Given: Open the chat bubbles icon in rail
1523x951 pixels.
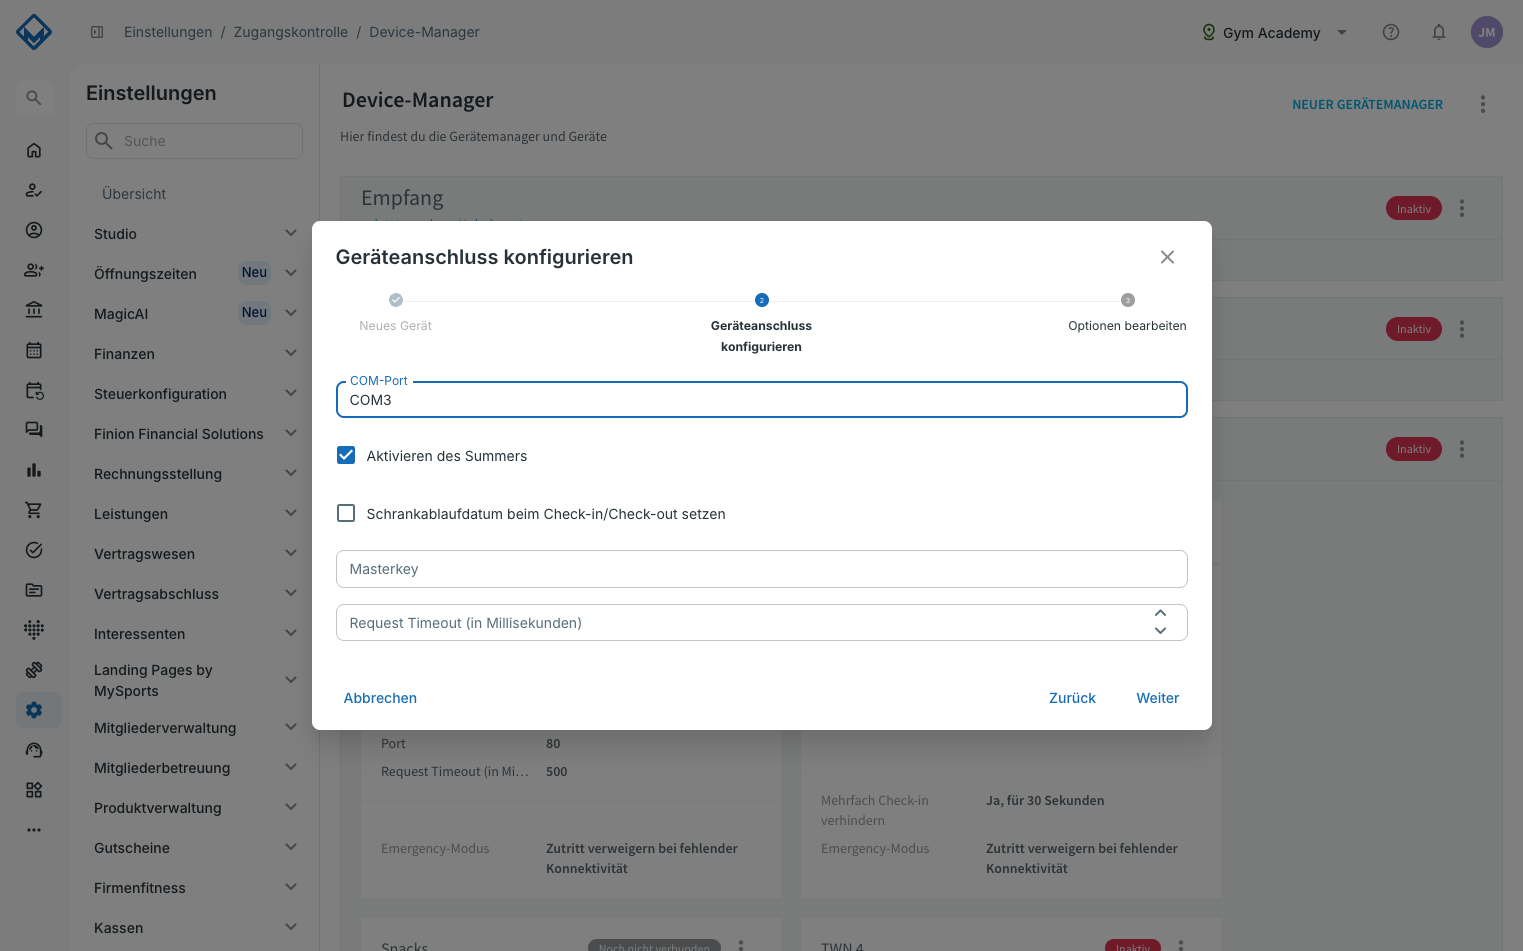Looking at the screenshot, I should click(x=34, y=430).
